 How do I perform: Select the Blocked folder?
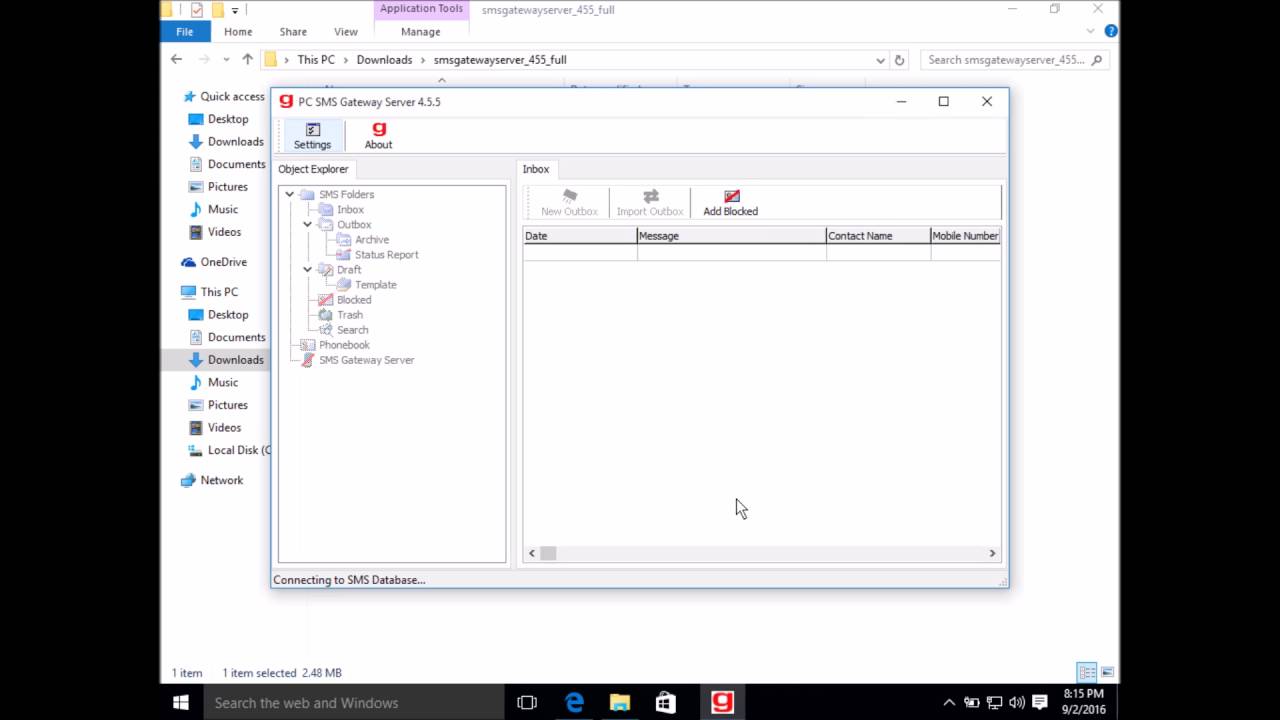354,300
